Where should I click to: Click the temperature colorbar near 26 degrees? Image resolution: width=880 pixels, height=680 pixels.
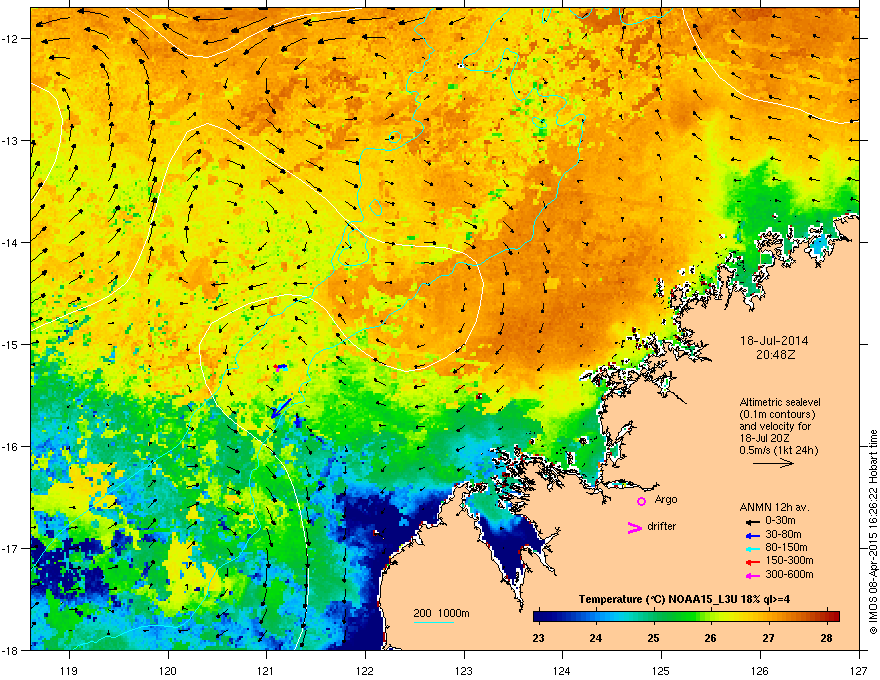[x=711, y=616]
